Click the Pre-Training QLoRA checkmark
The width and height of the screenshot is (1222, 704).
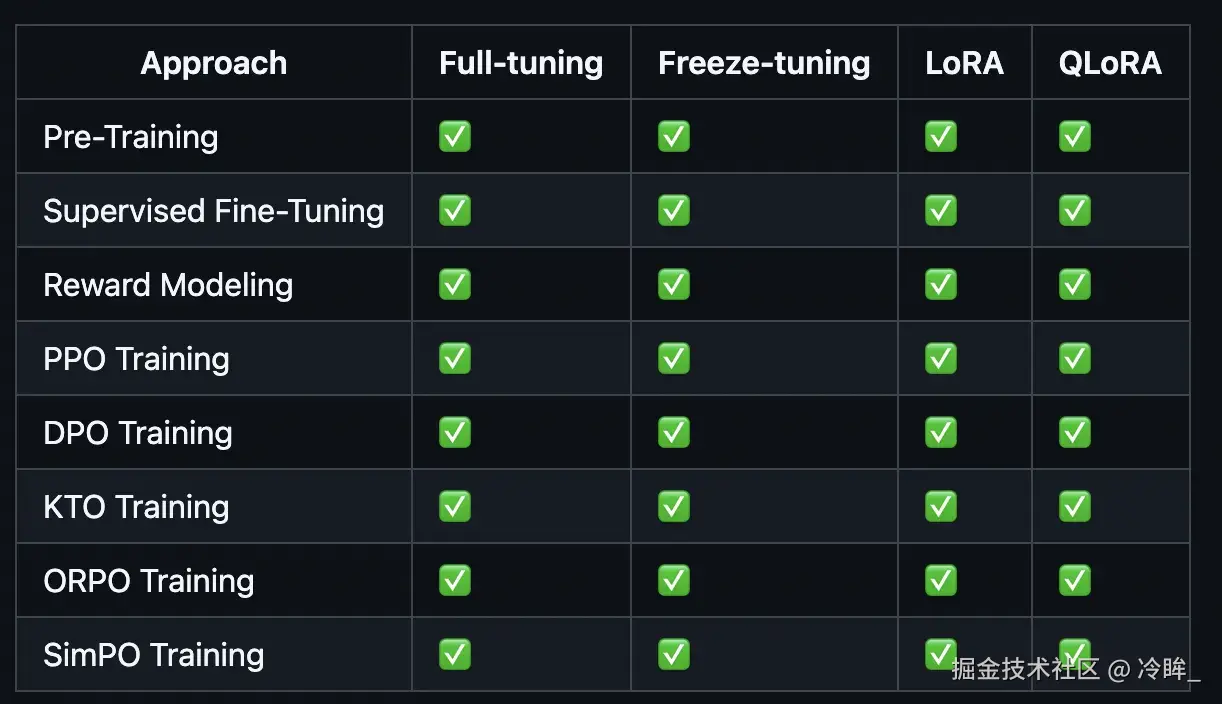point(1075,136)
